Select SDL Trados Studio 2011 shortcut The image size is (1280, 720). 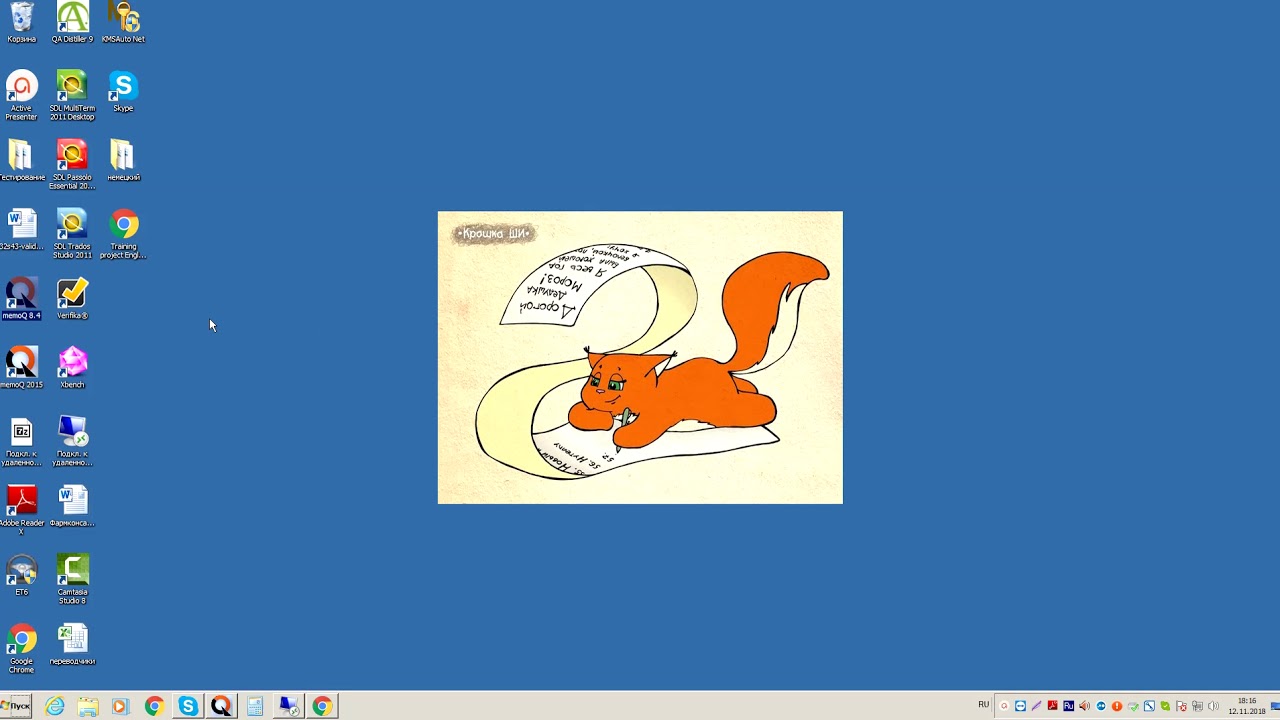[x=72, y=233]
